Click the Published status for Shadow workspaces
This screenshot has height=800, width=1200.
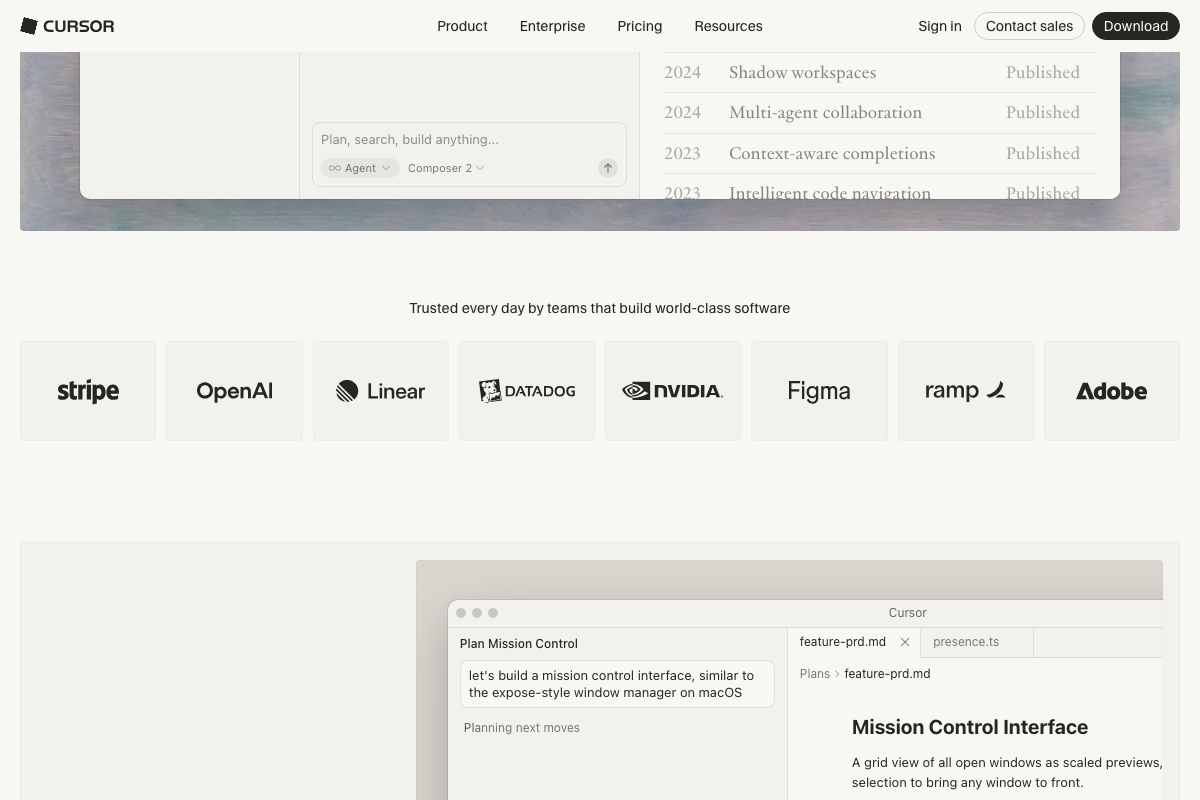(1043, 72)
